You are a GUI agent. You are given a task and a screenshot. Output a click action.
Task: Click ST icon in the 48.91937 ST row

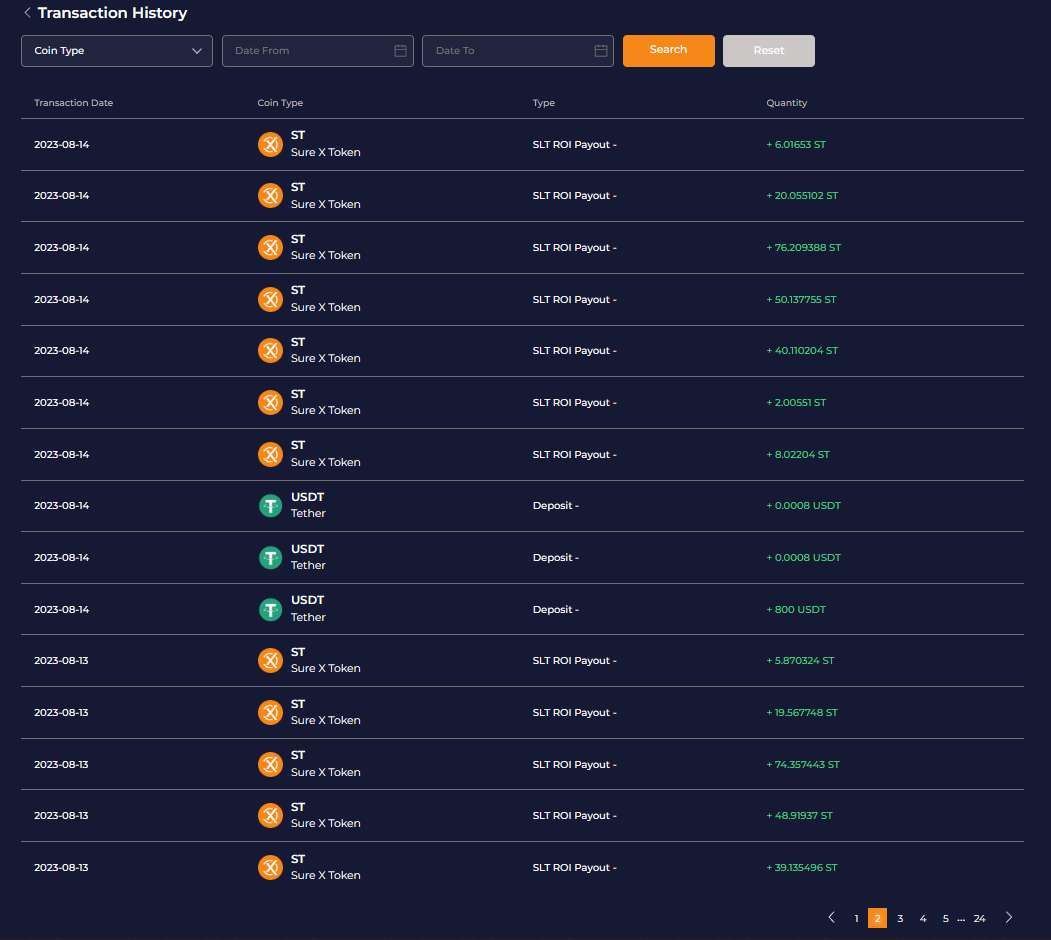270,815
